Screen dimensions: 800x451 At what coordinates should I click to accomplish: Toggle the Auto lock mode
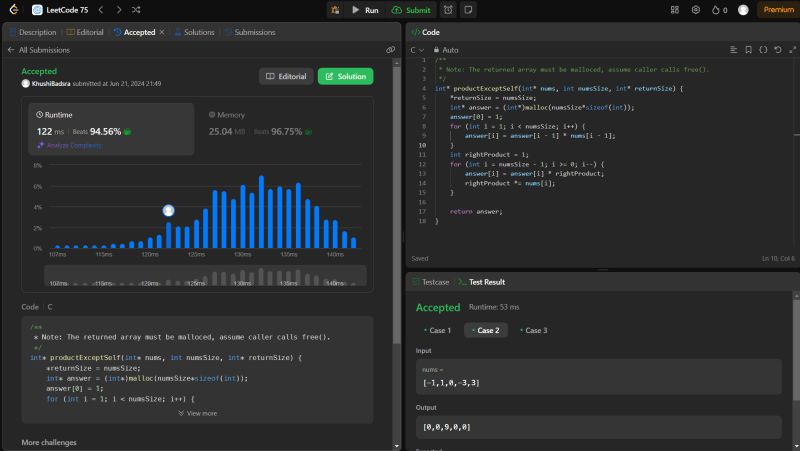point(446,49)
